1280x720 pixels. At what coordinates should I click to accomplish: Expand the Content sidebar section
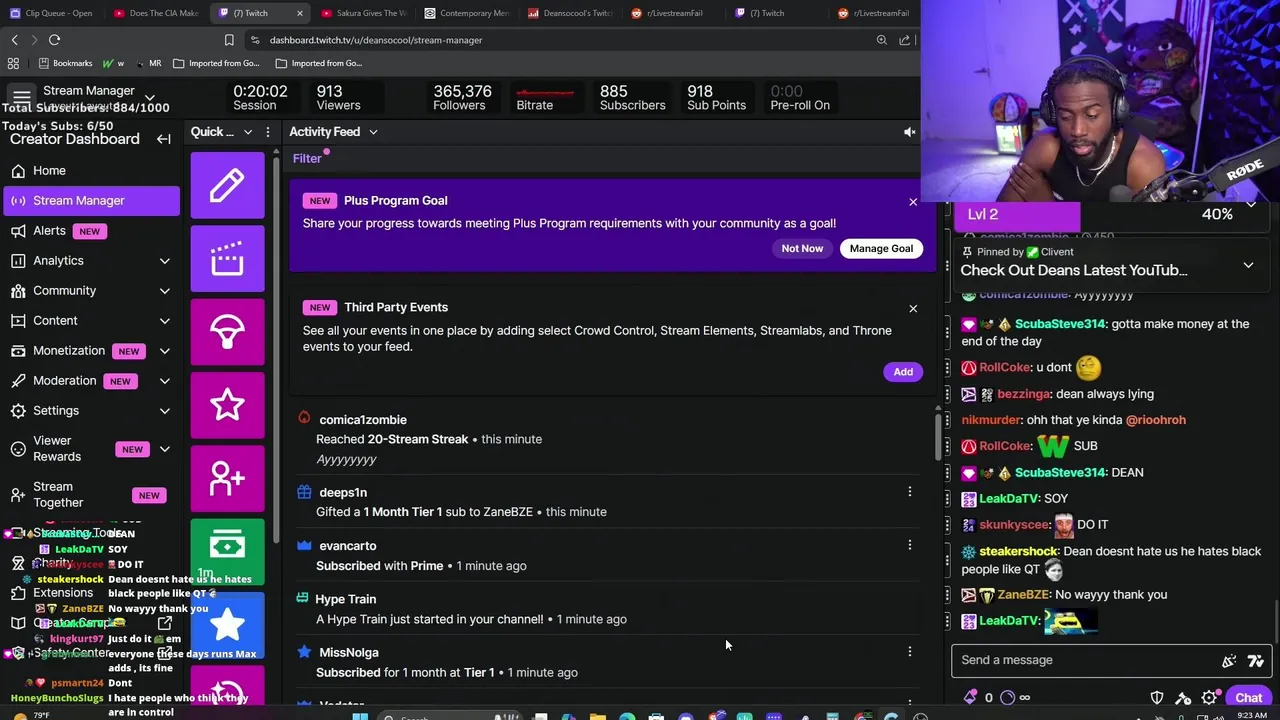pos(164,321)
